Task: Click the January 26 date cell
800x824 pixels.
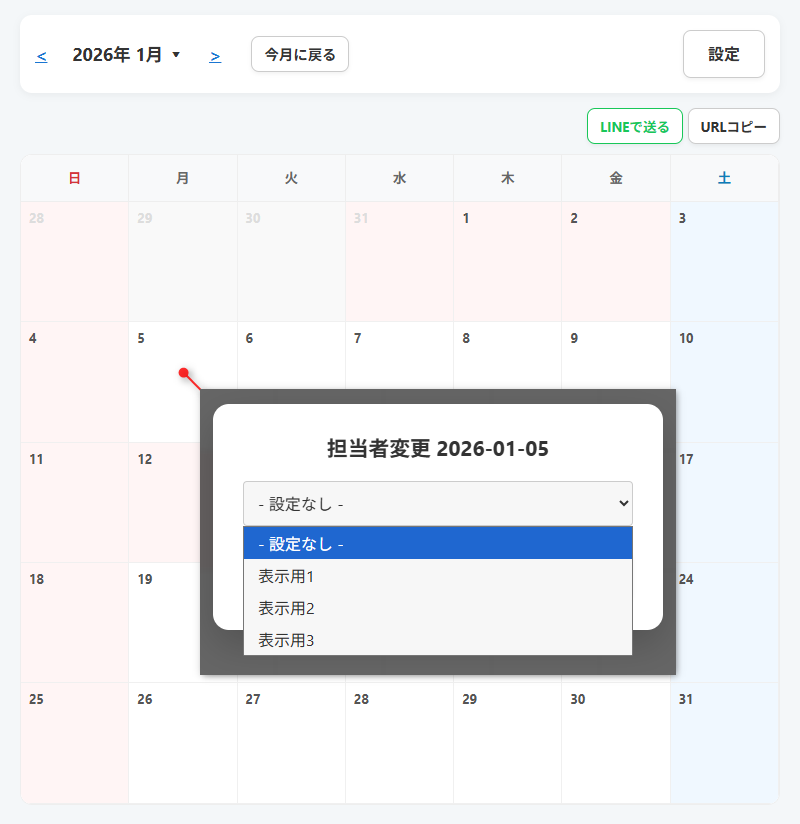Action: 182,742
